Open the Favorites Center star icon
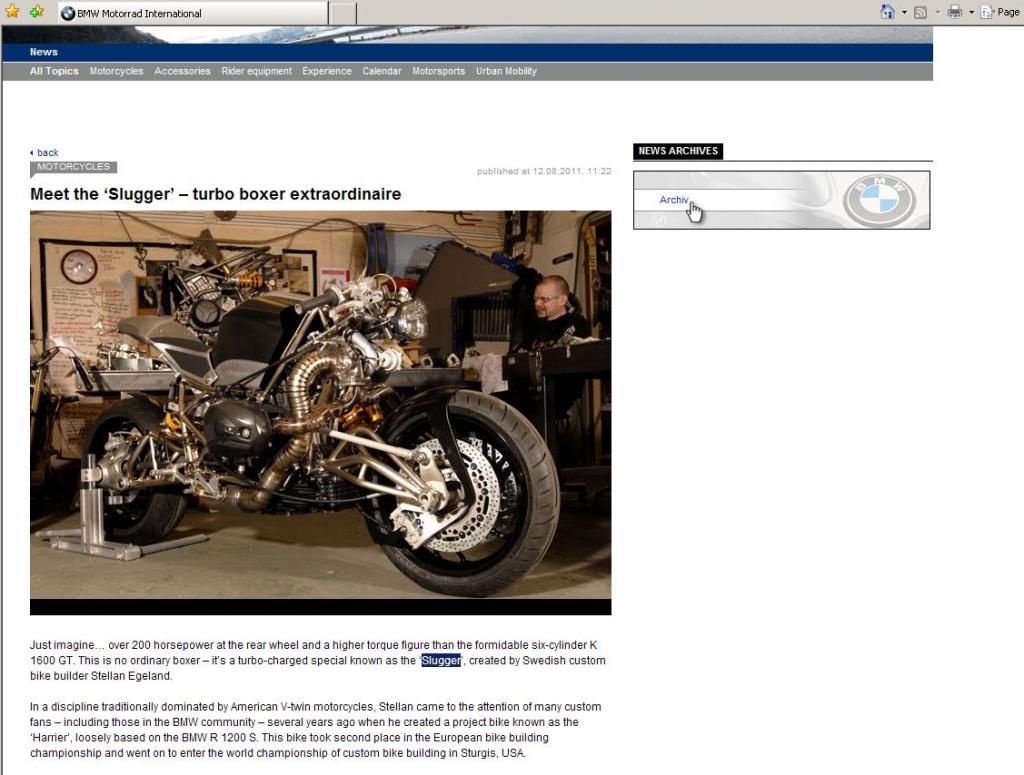 point(12,11)
